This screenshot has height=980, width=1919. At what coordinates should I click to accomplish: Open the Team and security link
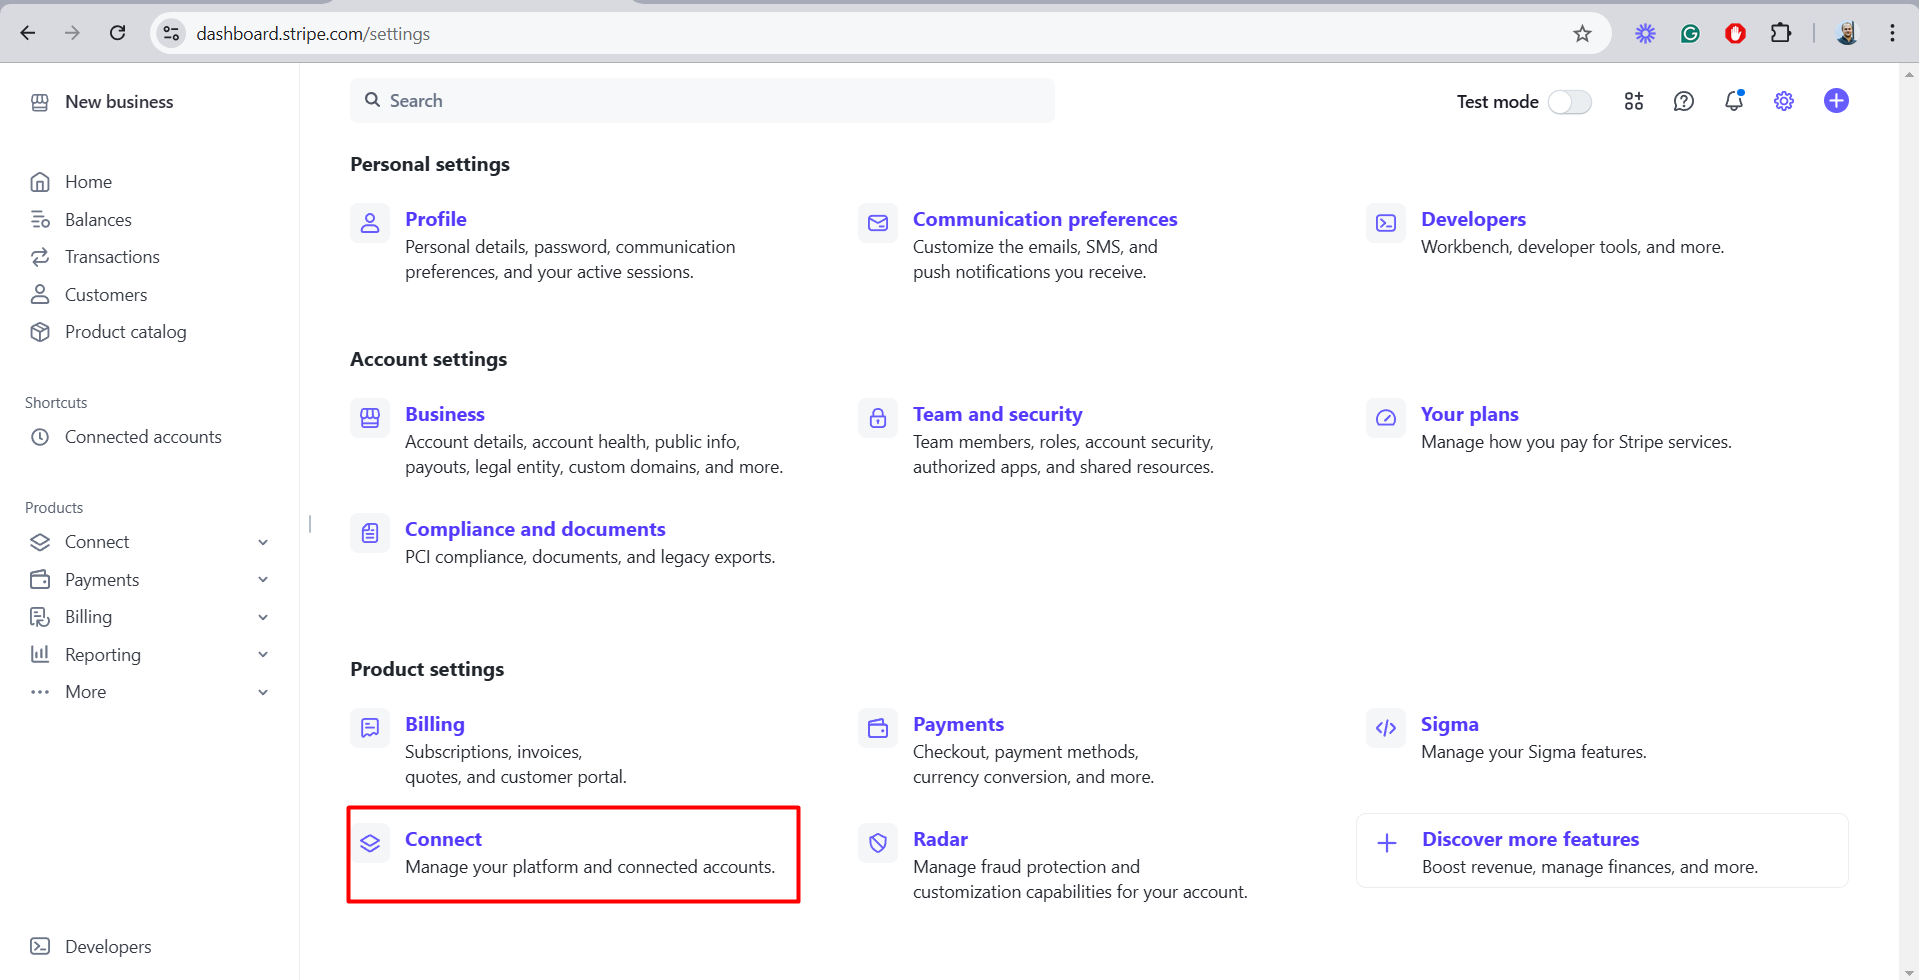[x=997, y=414]
